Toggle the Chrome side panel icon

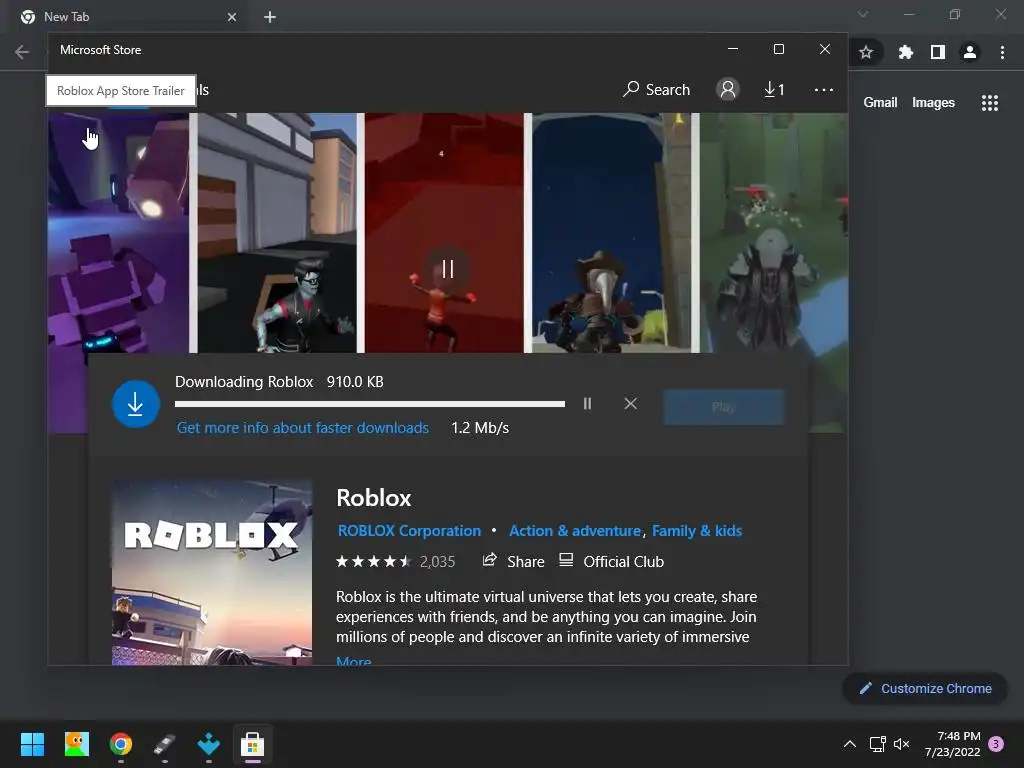coord(938,52)
